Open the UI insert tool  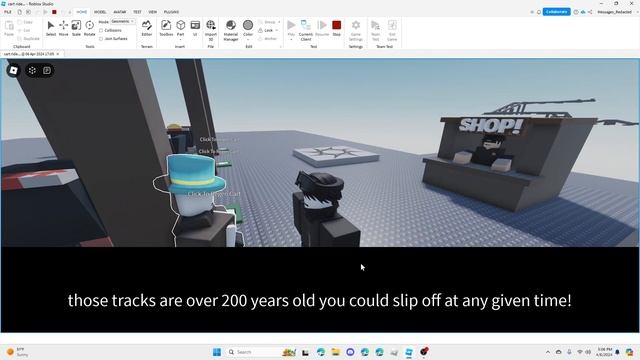[x=195, y=28]
